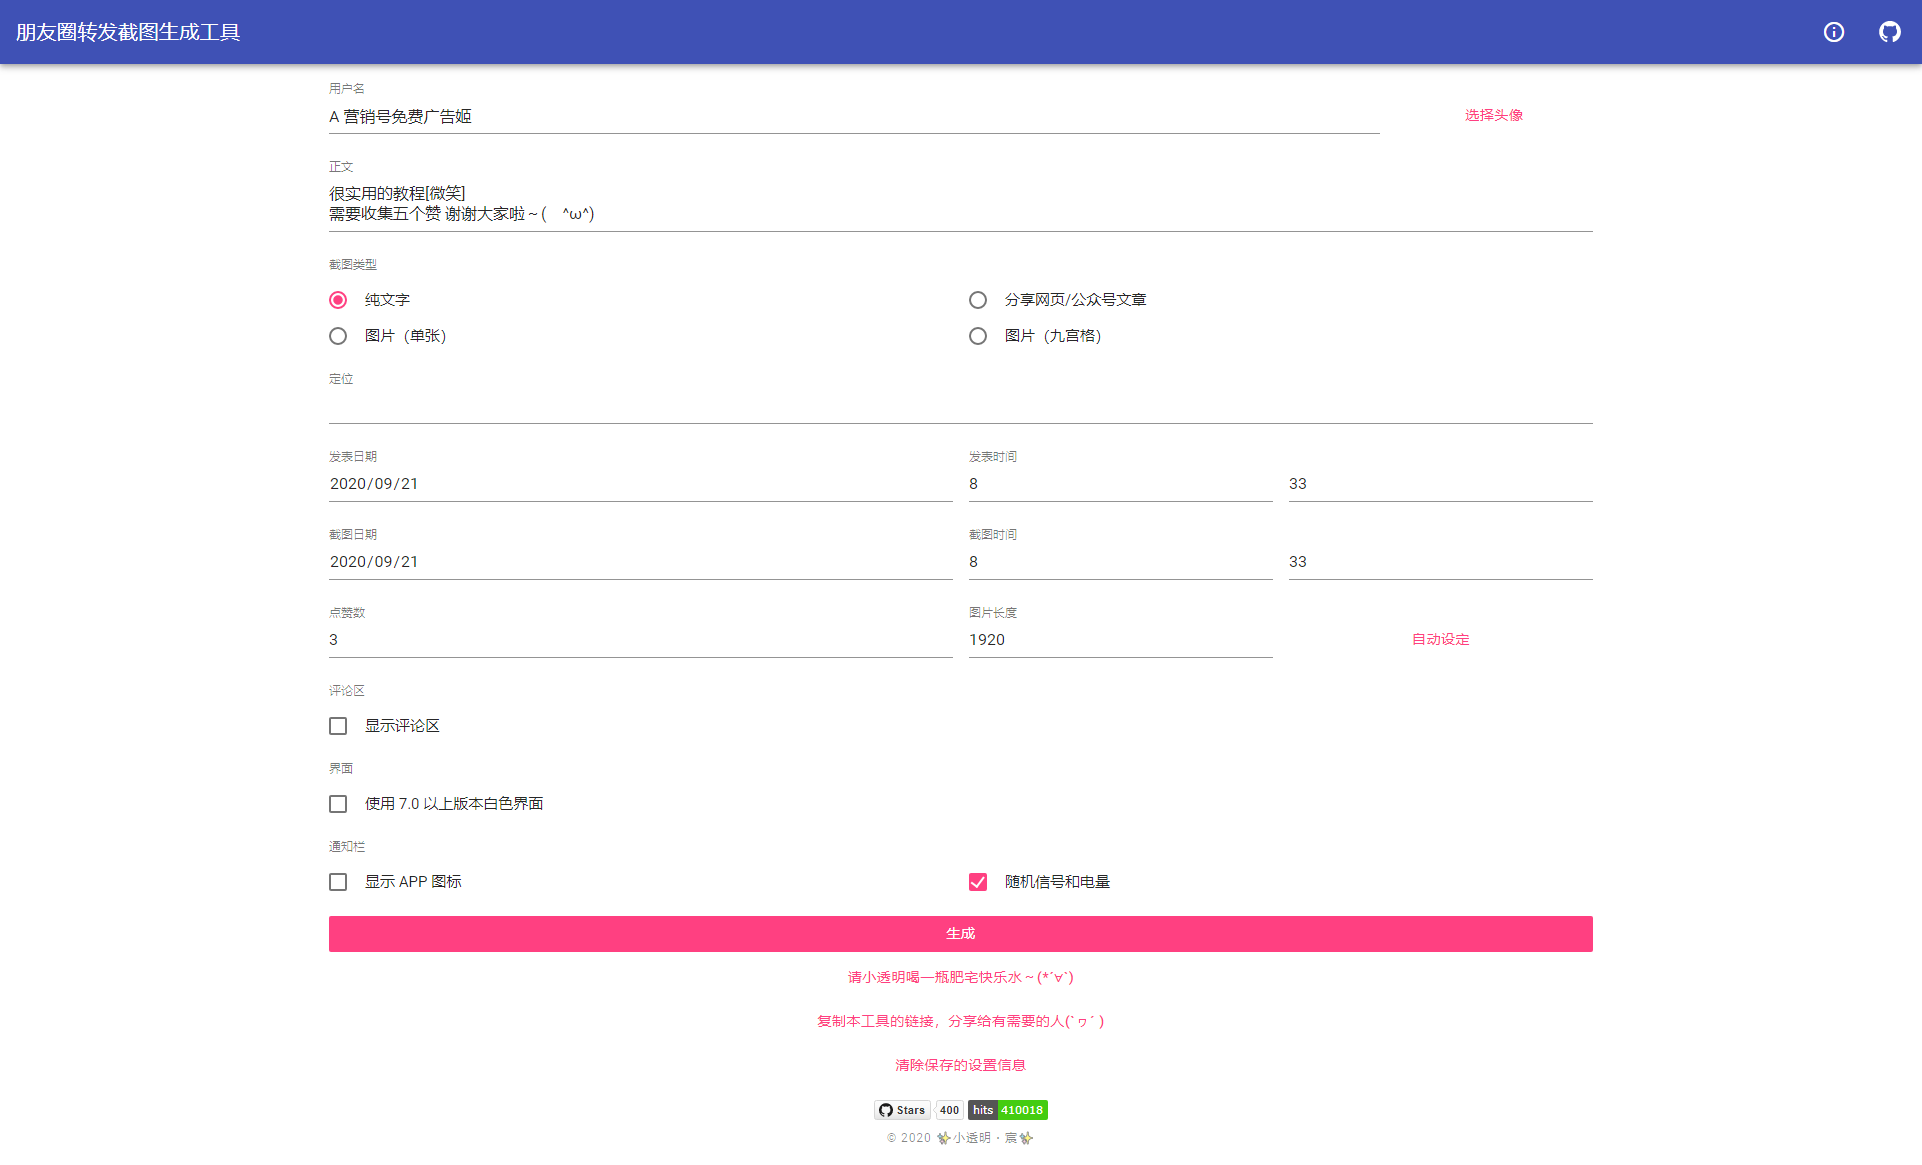The height and width of the screenshot is (1165, 1922).
Task: Click the 自动设定 button
Action: click(1441, 639)
